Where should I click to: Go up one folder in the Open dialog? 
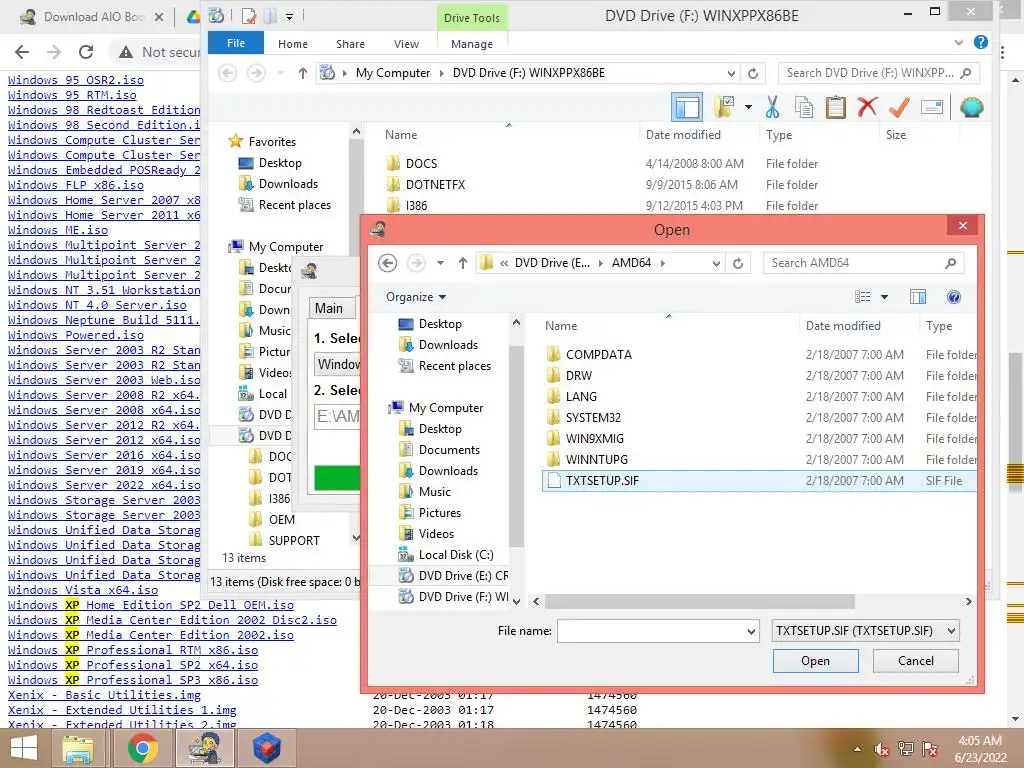tap(462, 263)
